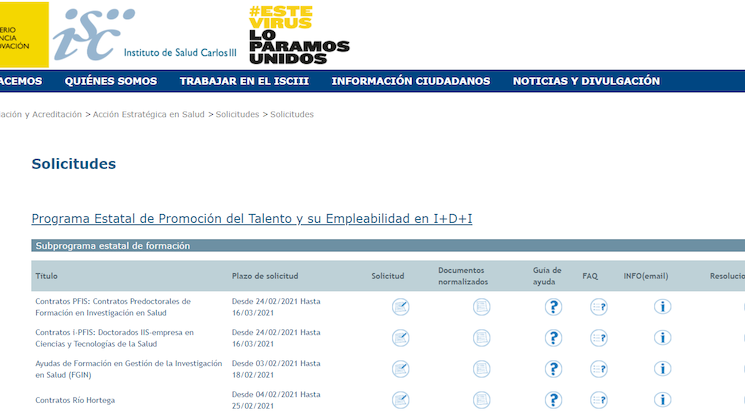Open the Solicitud icon for Contratos i-PFIS
Viewport: 745px width, 419px height.
coord(401,338)
